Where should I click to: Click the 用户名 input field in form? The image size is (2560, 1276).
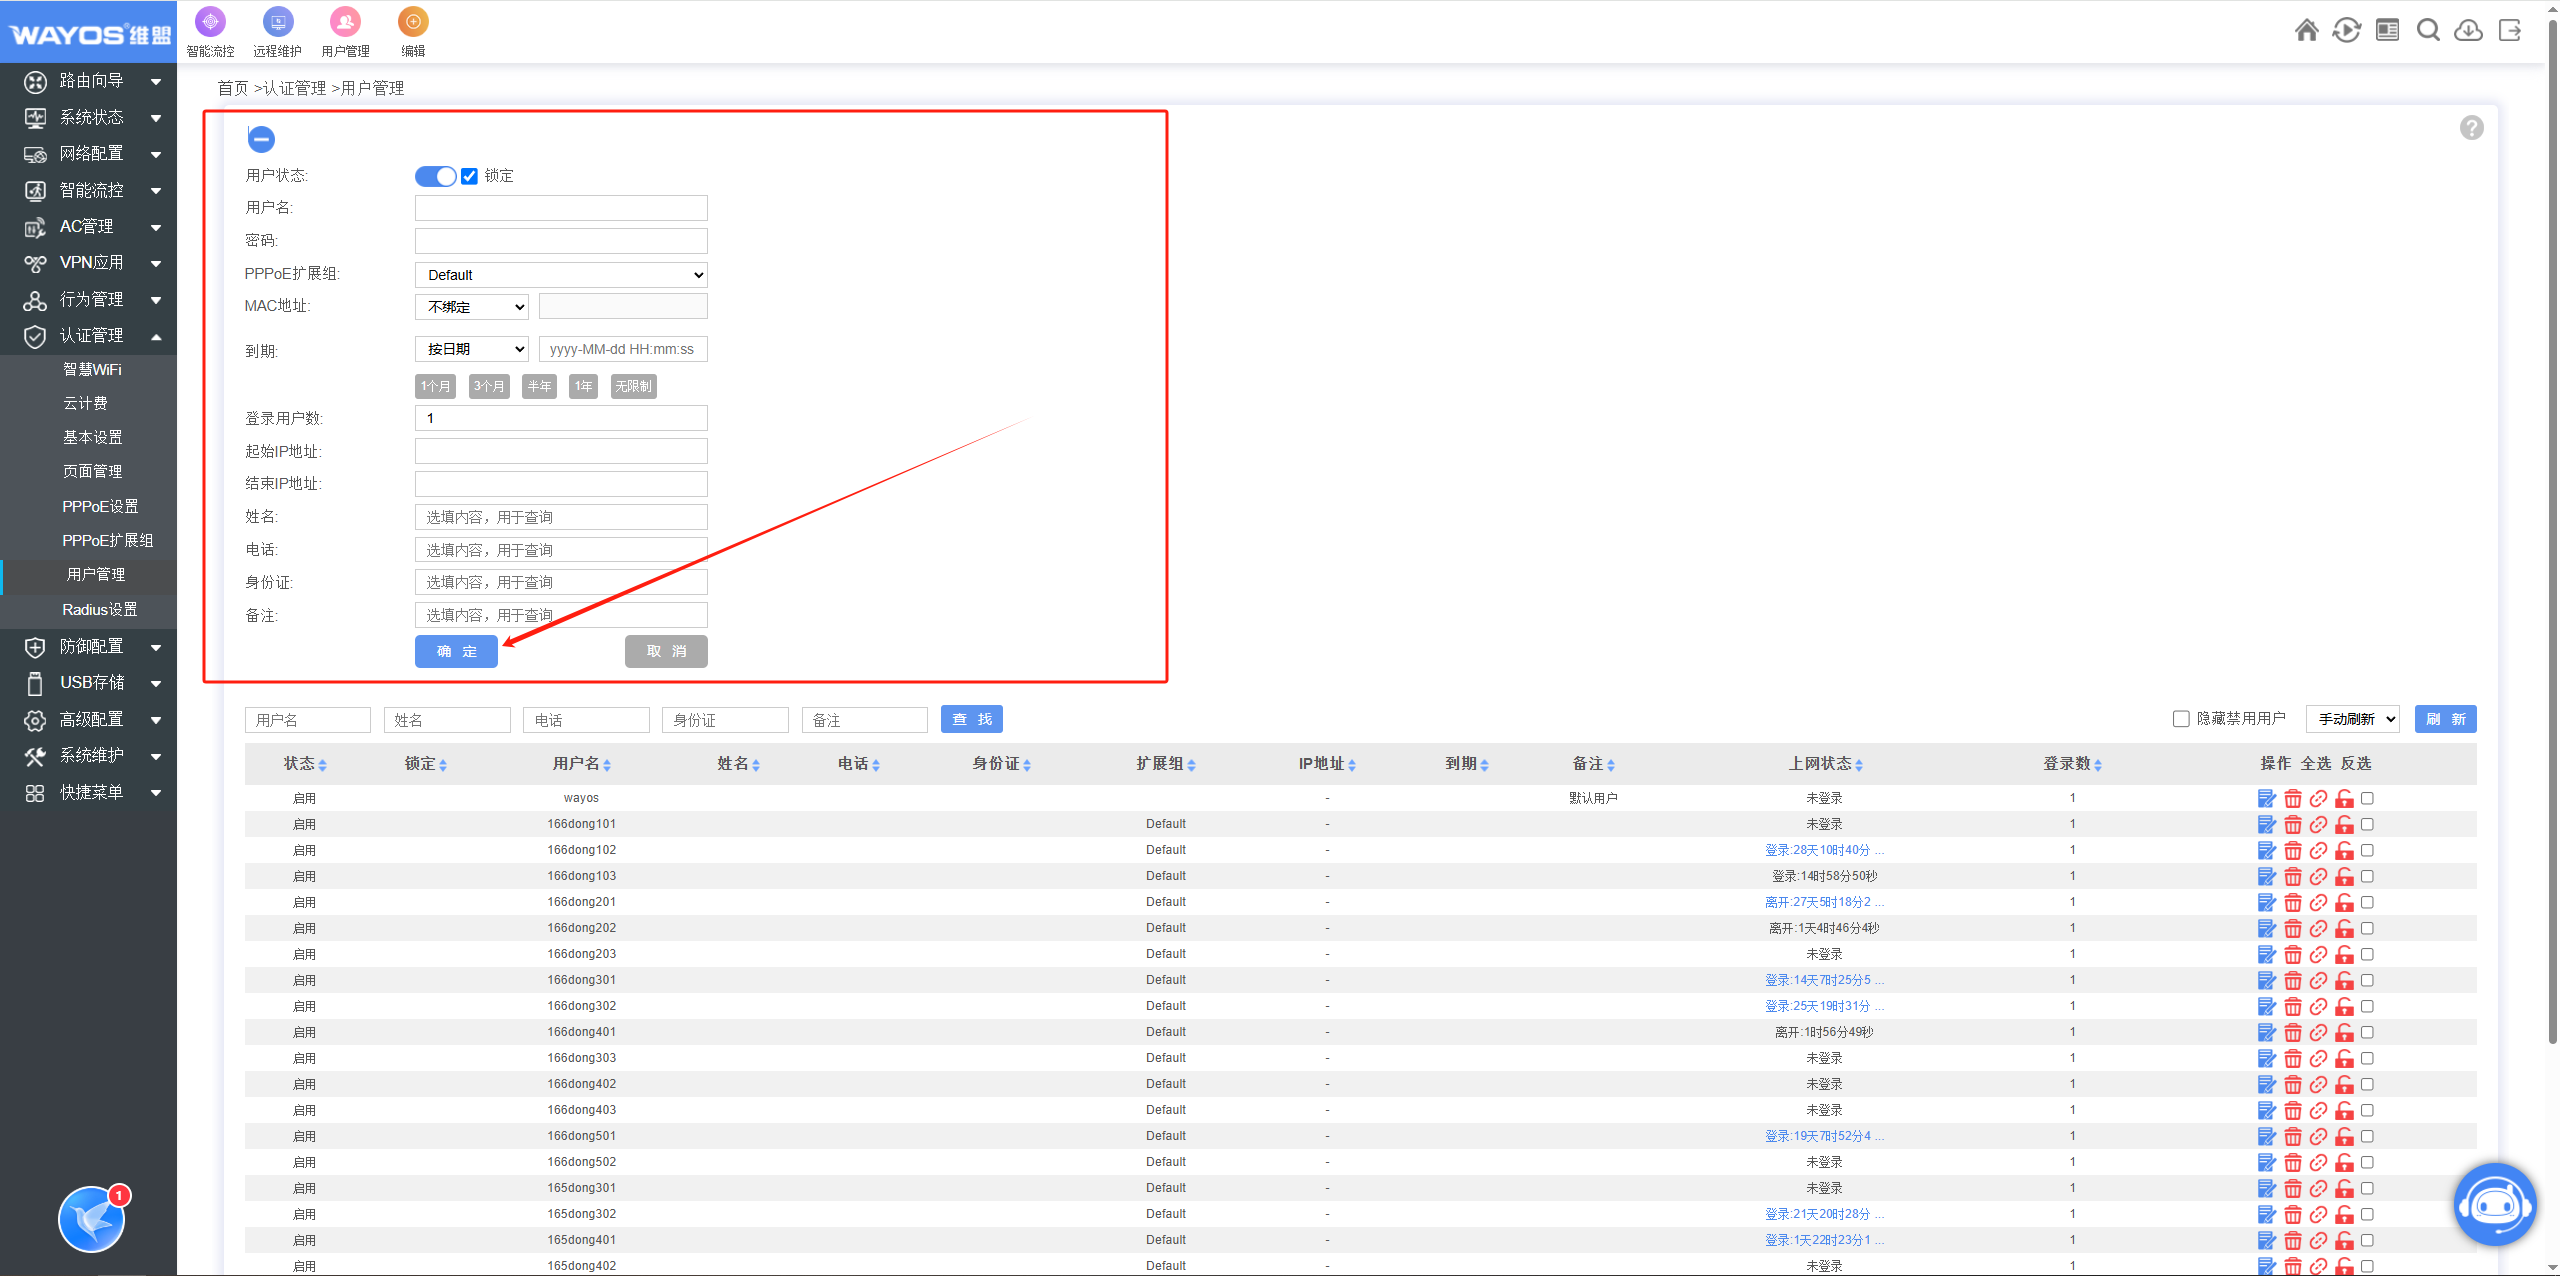[x=561, y=208]
